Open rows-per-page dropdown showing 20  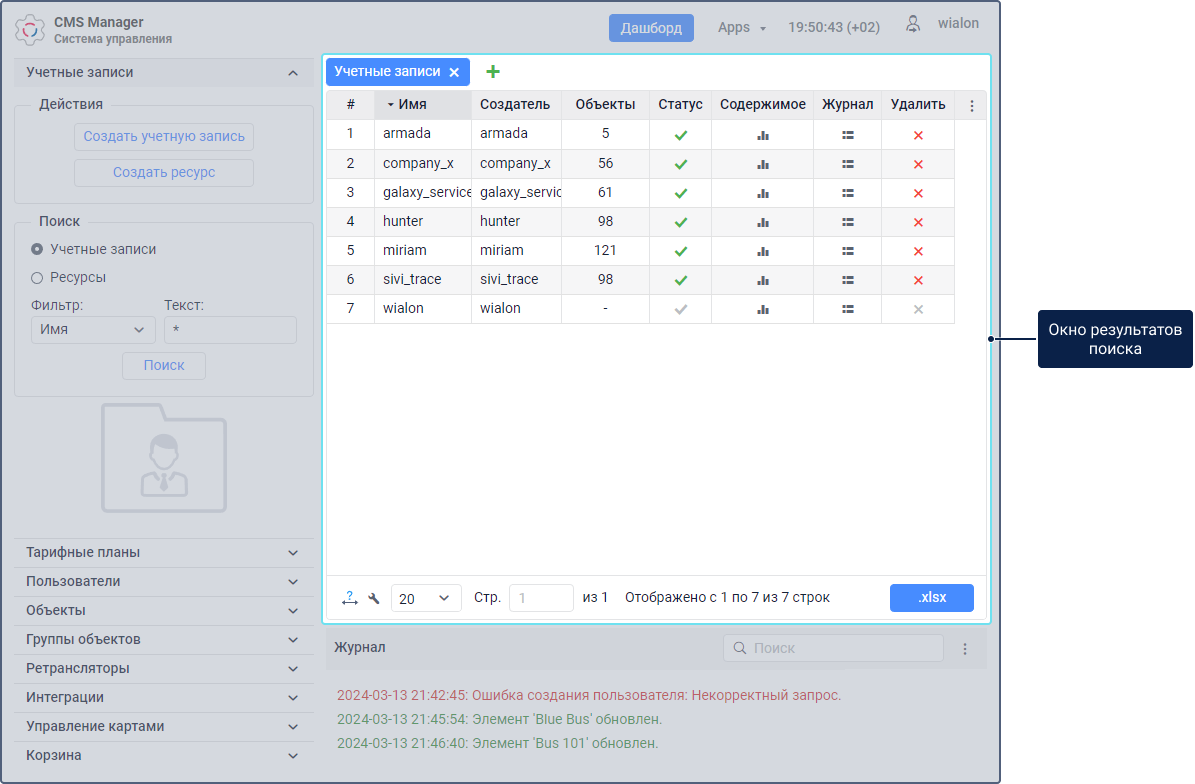pos(426,598)
